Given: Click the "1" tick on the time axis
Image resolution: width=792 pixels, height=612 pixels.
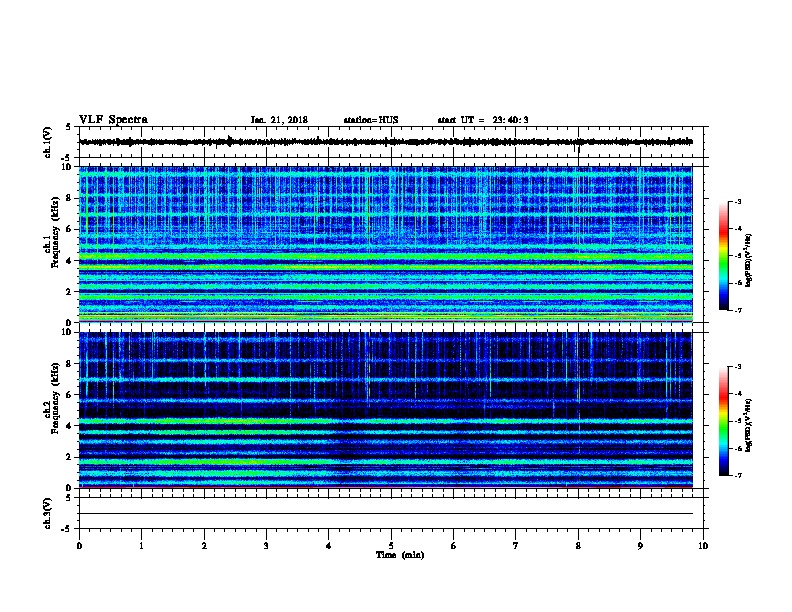Looking at the screenshot, I should (141, 545).
